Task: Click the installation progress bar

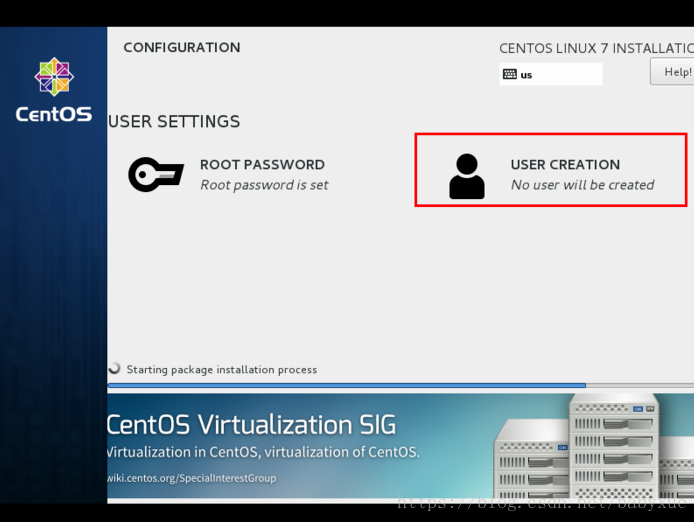Action: point(401,385)
